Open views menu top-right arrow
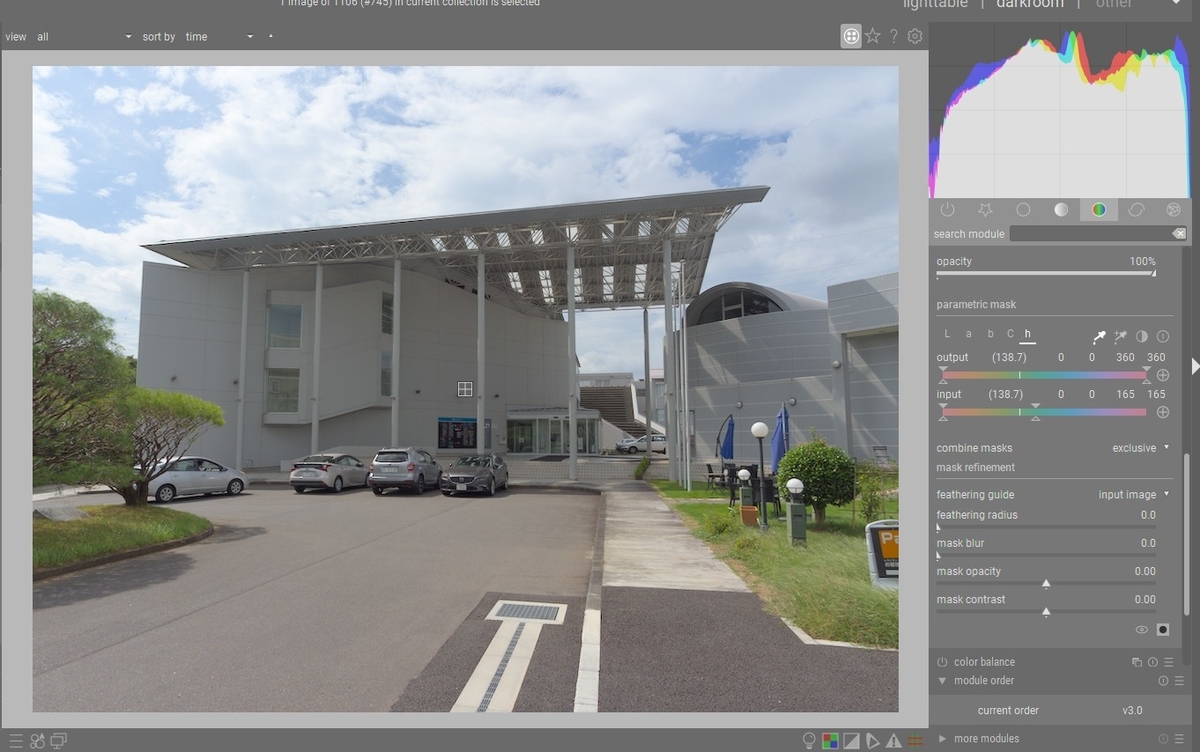This screenshot has height=752, width=1200. coord(1176,4)
